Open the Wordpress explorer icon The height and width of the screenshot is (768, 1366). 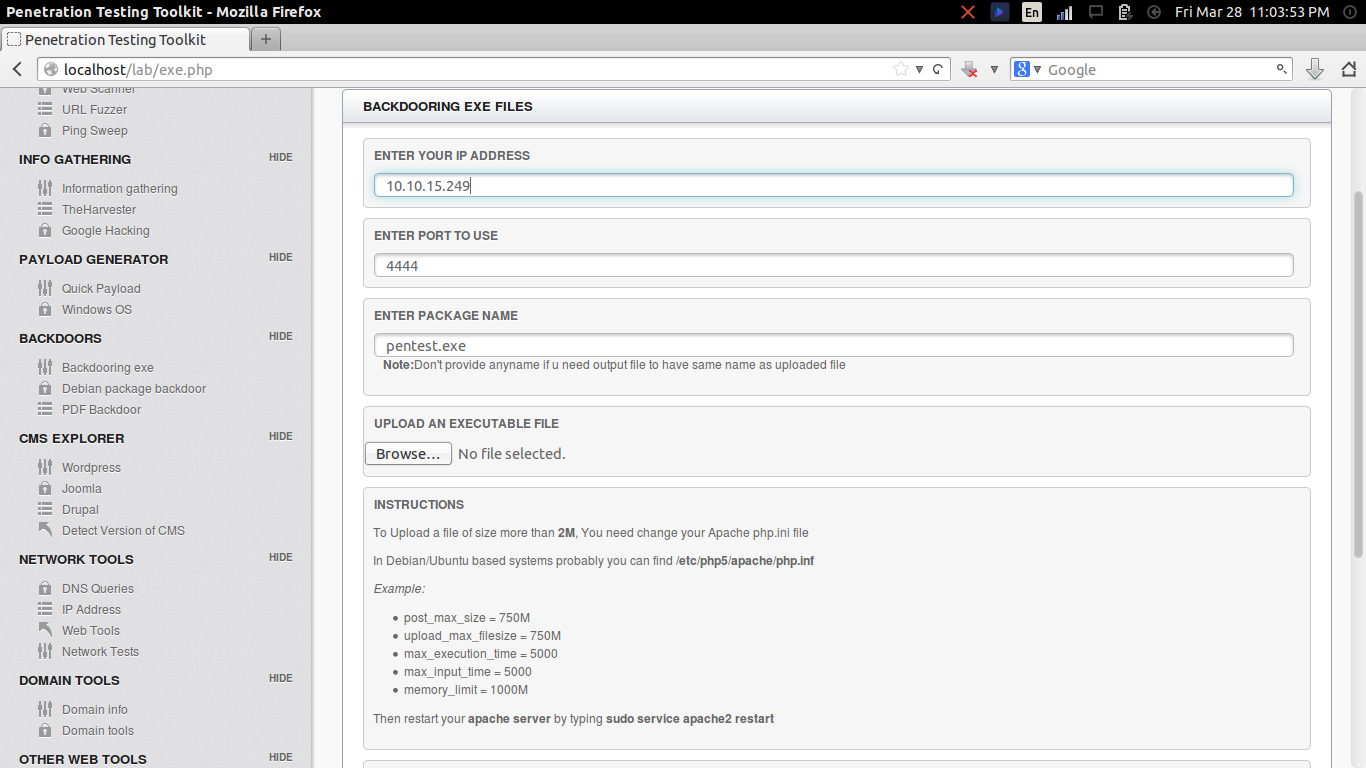pyautogui.click(x=45, y=467)
